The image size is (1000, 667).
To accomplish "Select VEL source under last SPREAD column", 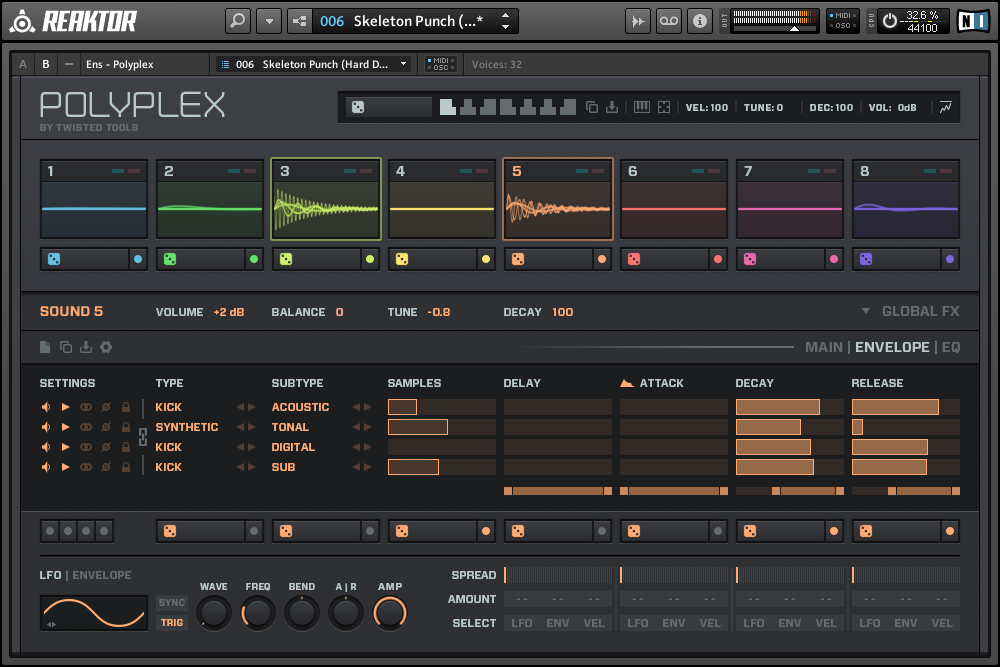I will click(x=941, y=623).
